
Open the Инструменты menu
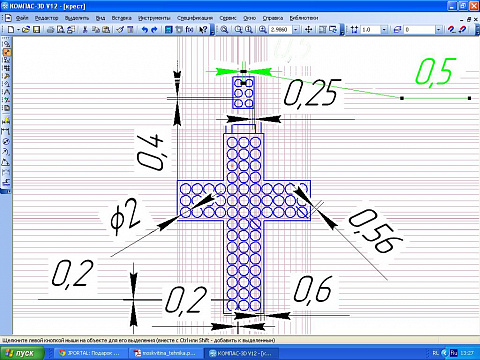(154, 18)
